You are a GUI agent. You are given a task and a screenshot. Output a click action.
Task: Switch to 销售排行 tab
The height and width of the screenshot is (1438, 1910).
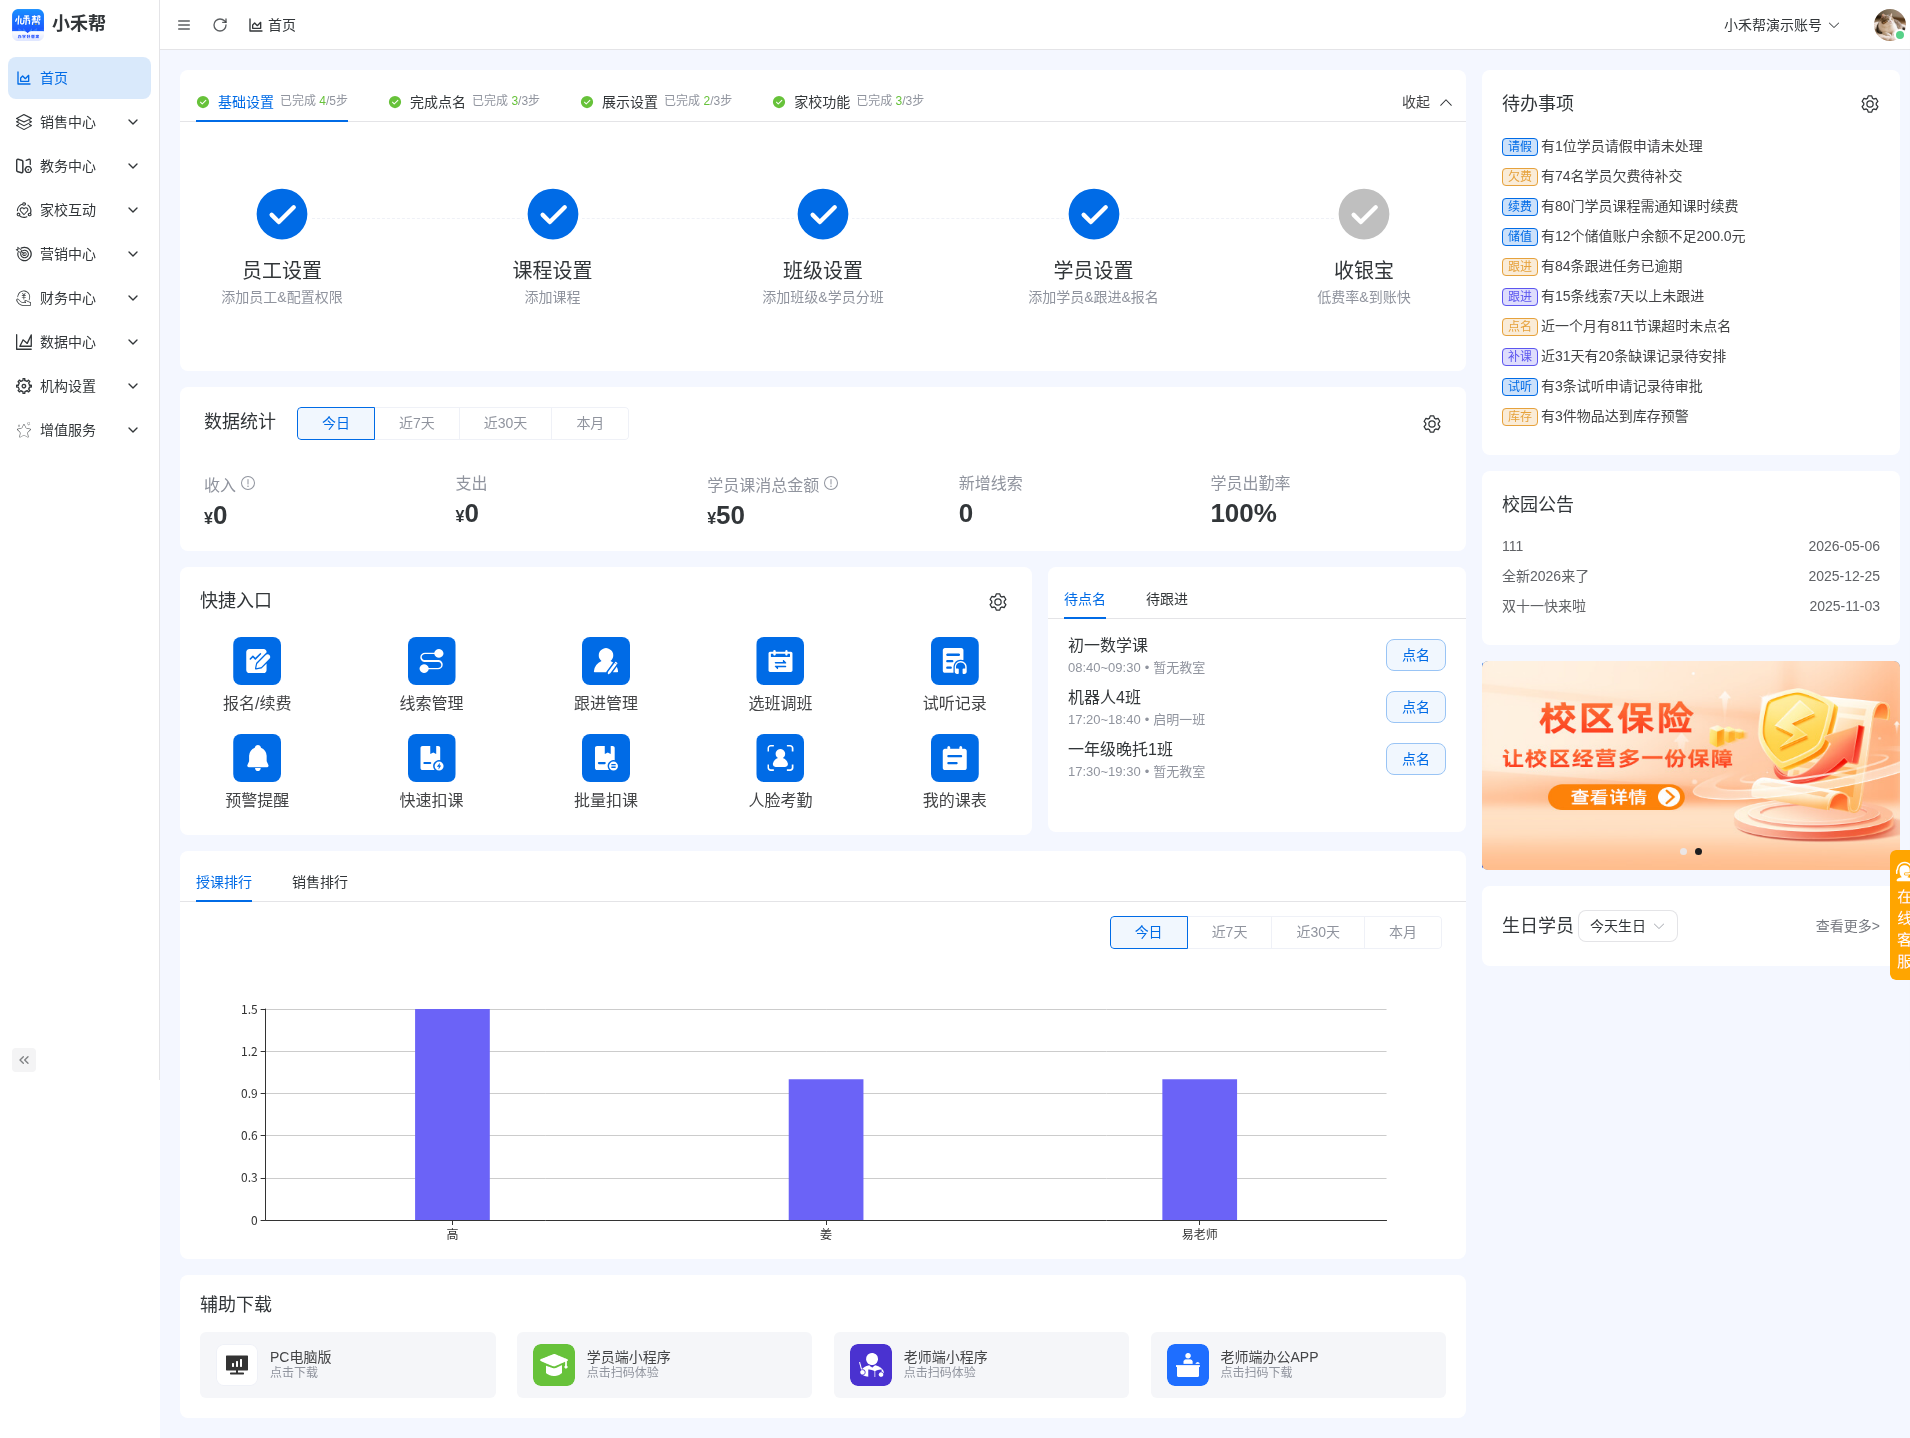pos(320,882)
